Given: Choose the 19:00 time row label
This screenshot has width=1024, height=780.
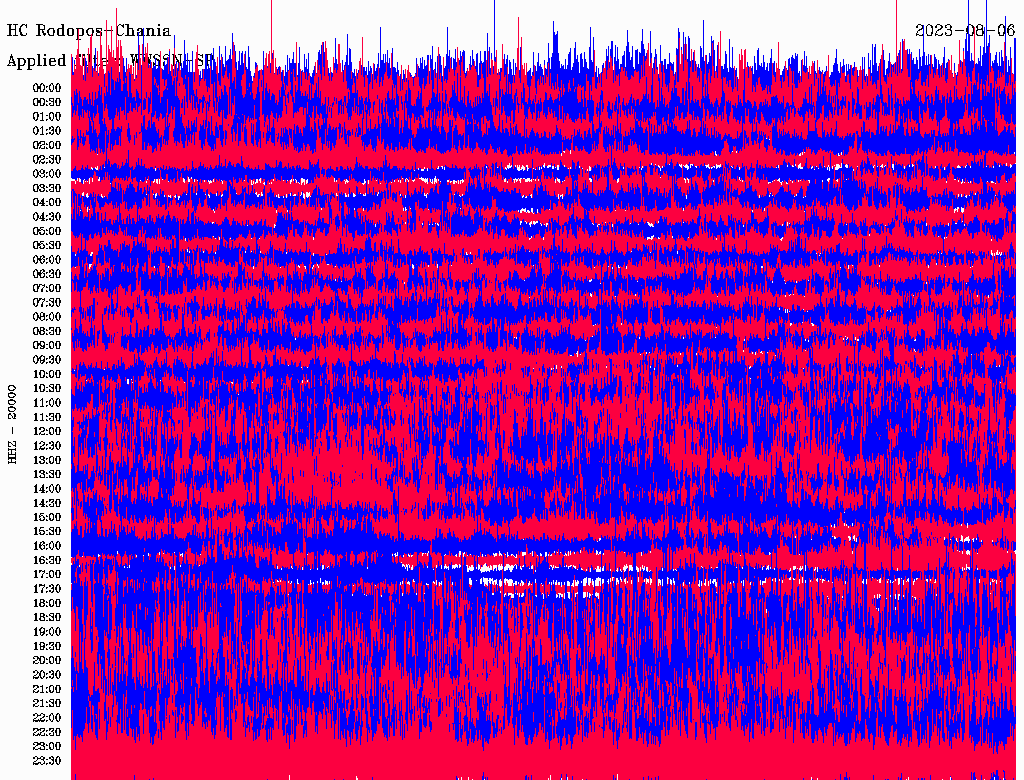Looking at the screenshot, I should [x=47, y=632].
